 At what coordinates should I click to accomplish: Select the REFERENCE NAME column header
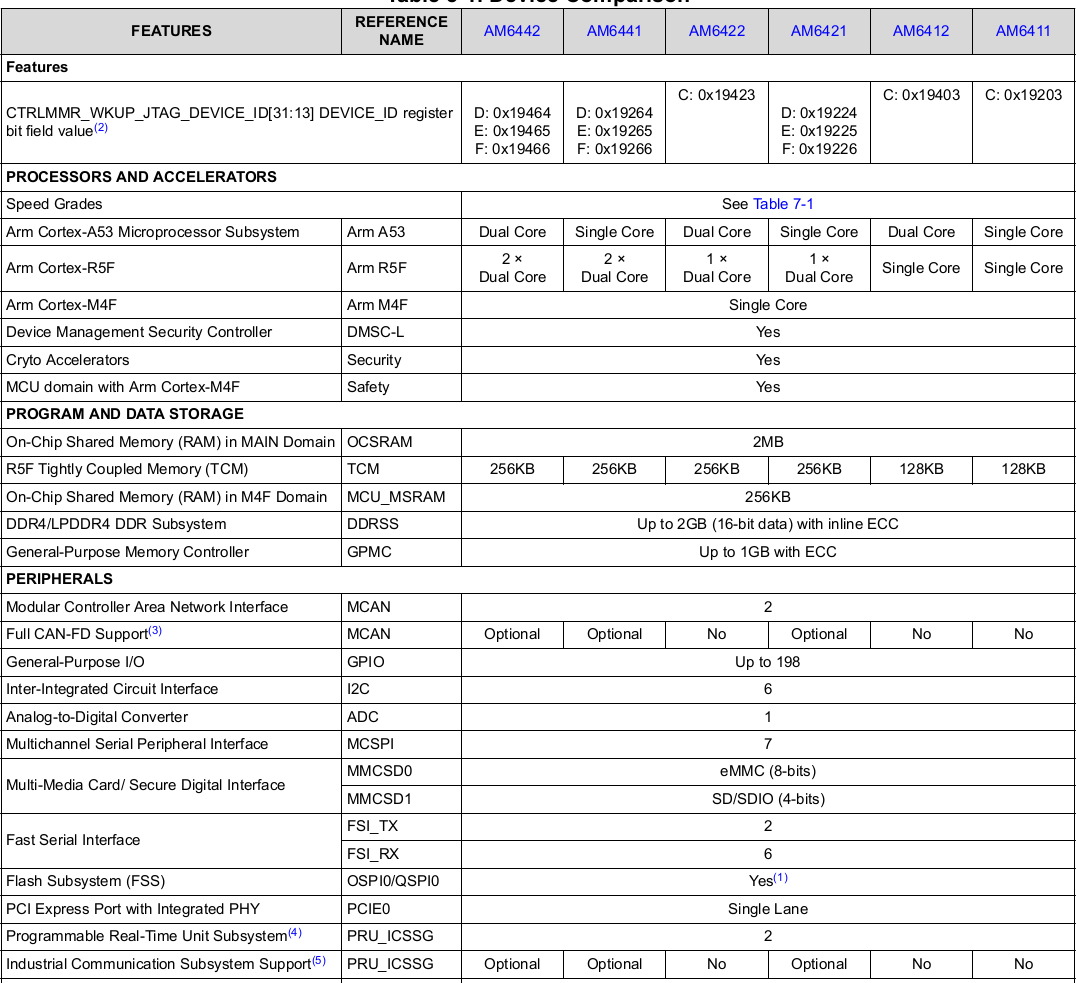[401, 31]
